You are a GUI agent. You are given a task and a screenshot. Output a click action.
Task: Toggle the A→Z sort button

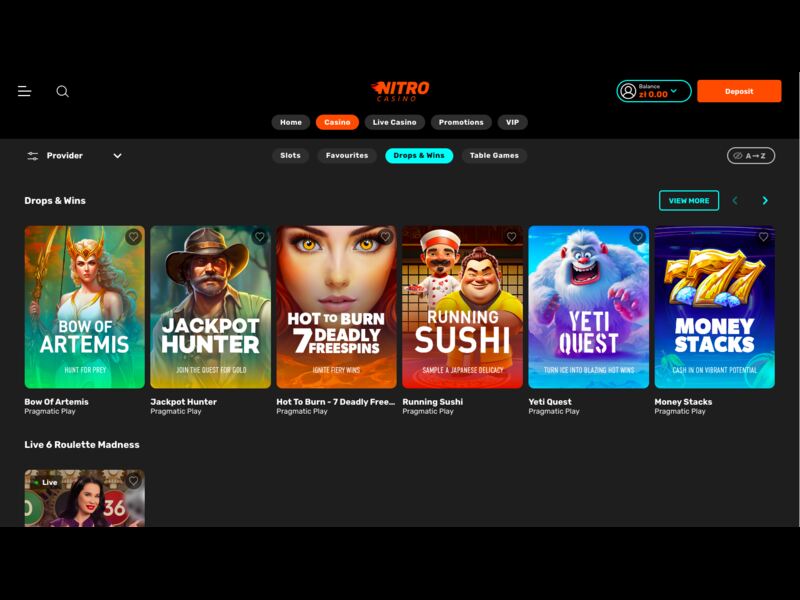[x=750, y=156]
